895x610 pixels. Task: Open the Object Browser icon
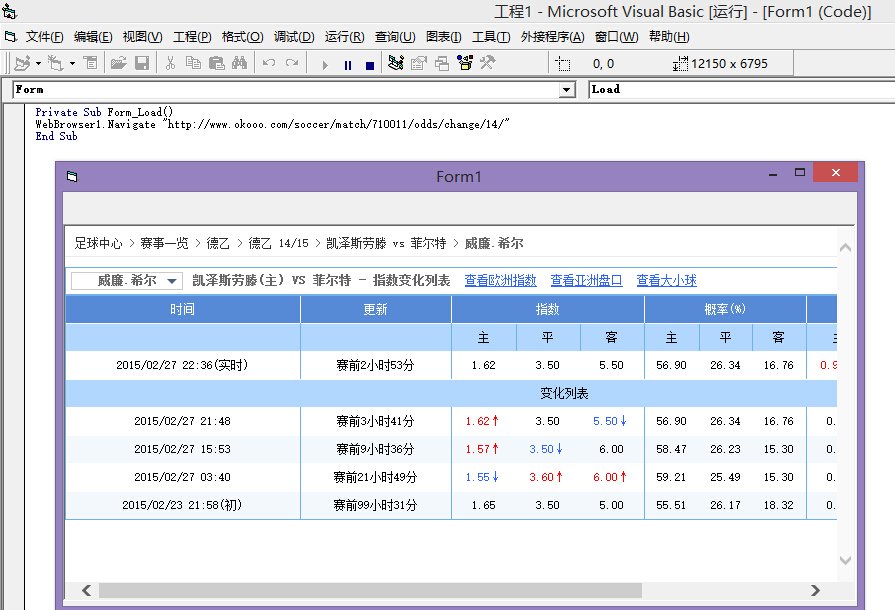click(464, 63)
